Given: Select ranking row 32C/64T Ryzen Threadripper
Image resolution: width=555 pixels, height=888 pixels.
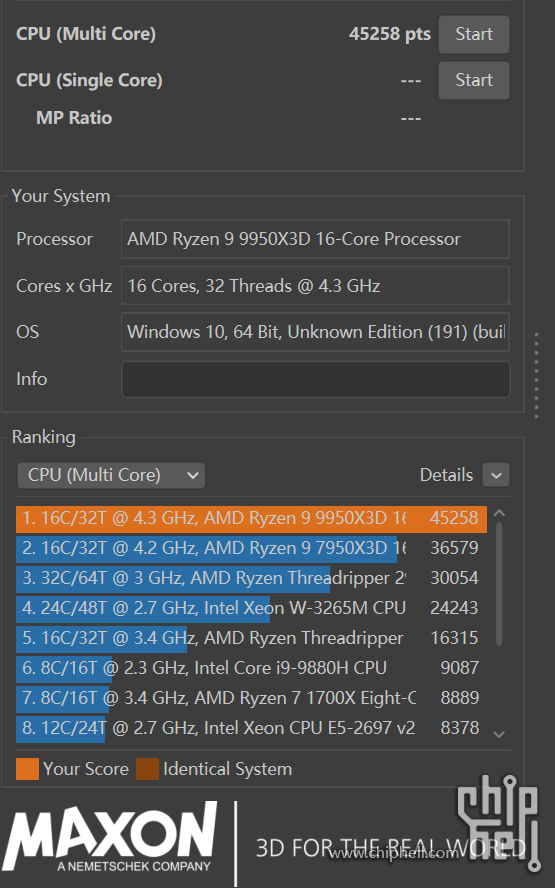Looking at the screenshot, I should (x=251, y=578).
